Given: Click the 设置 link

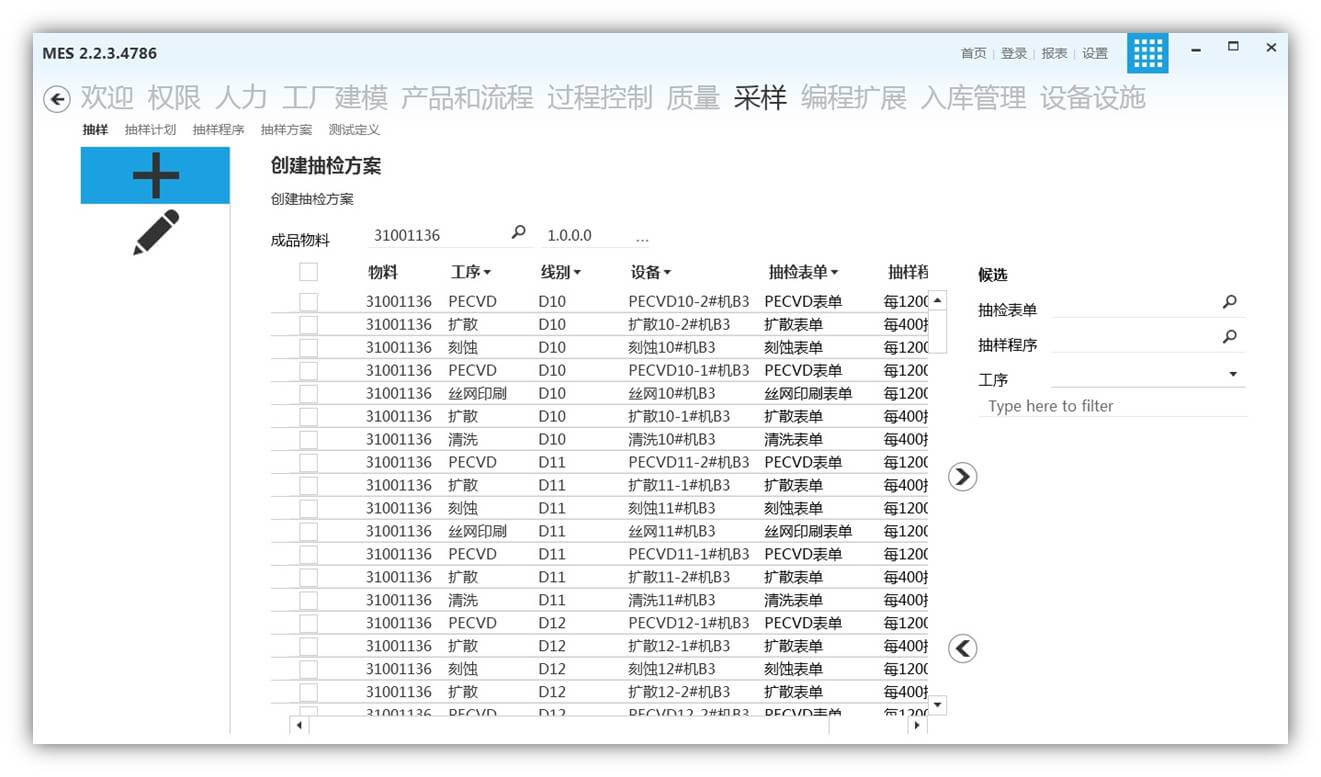Looking at the screenshot, I should (1095, 54).
